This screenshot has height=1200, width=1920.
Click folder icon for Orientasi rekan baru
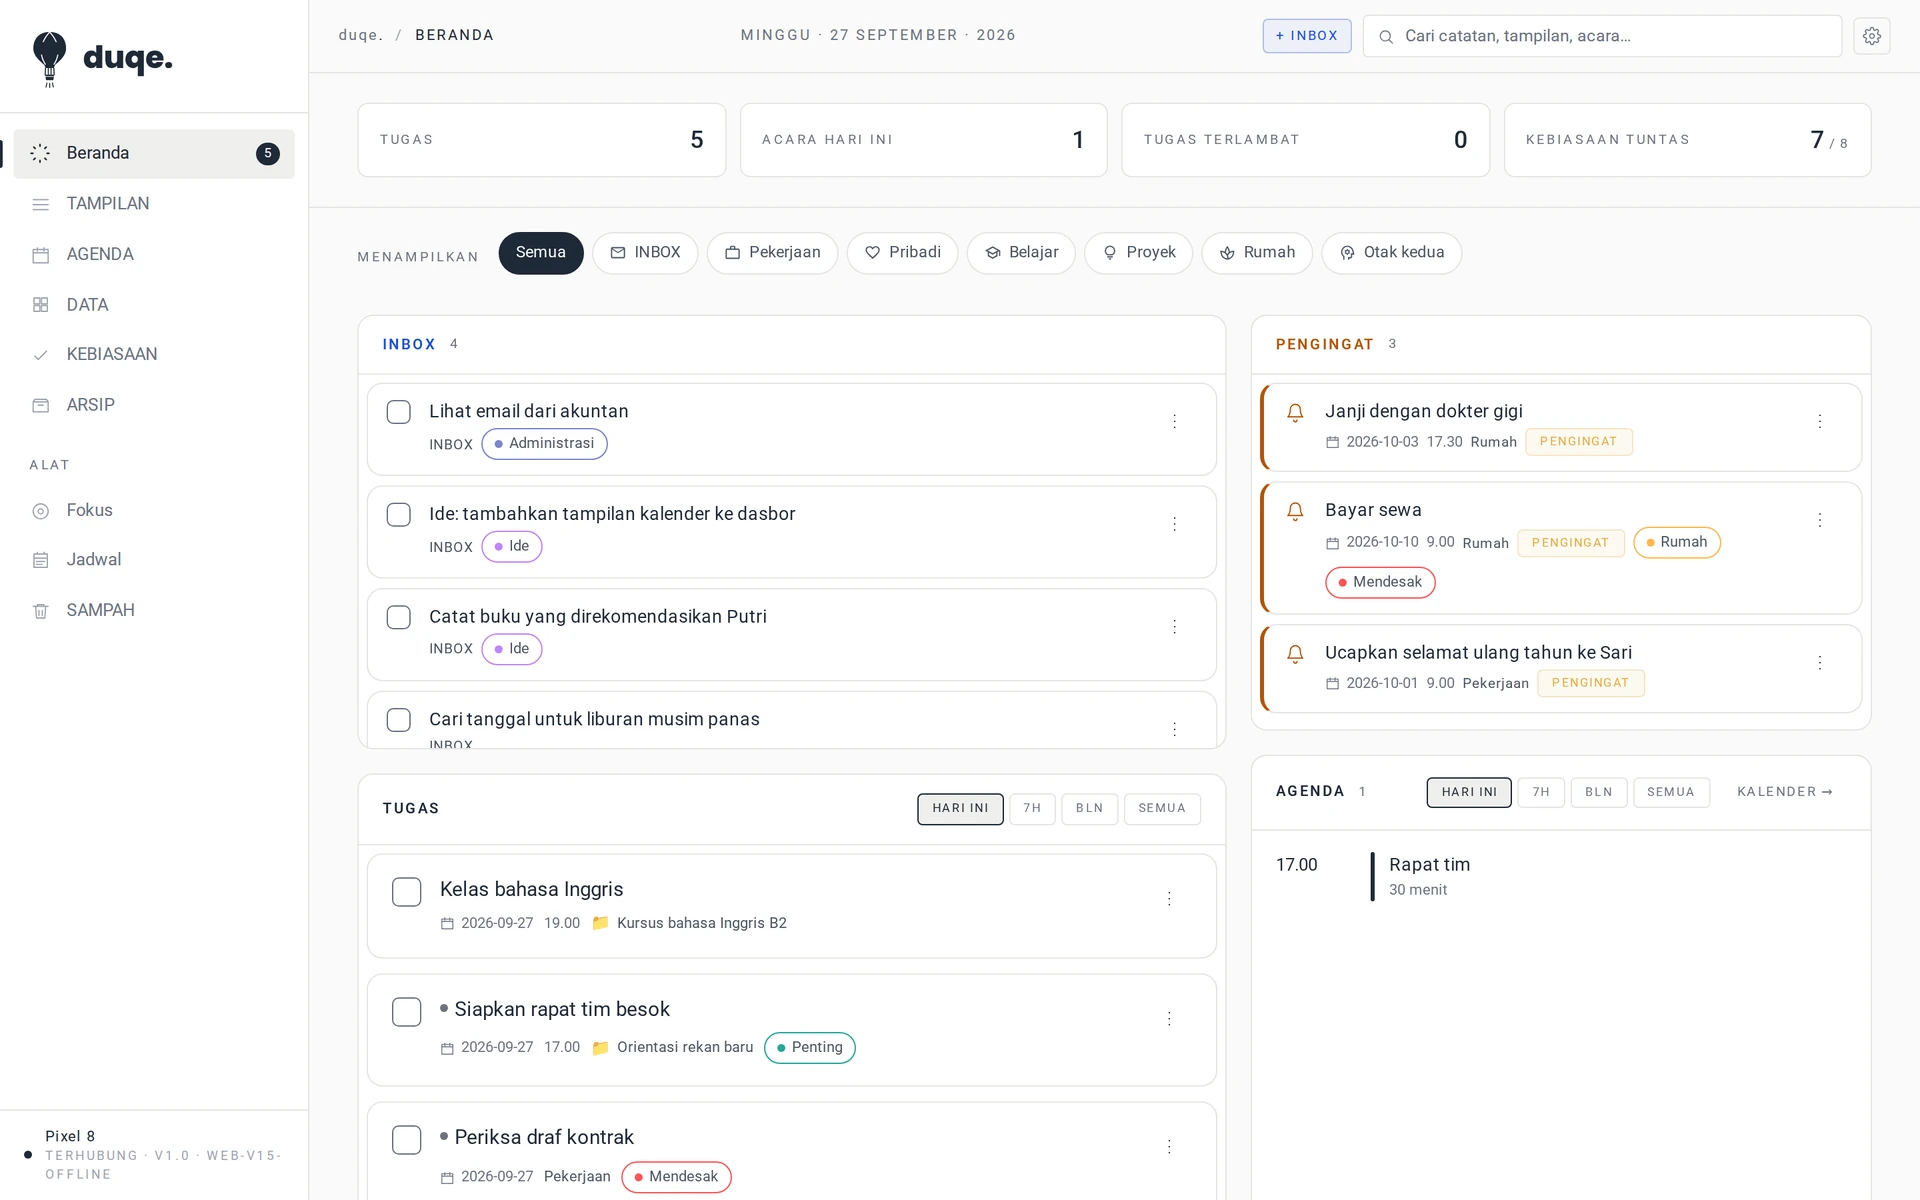pyautogui.click(x=600, y=1048)
